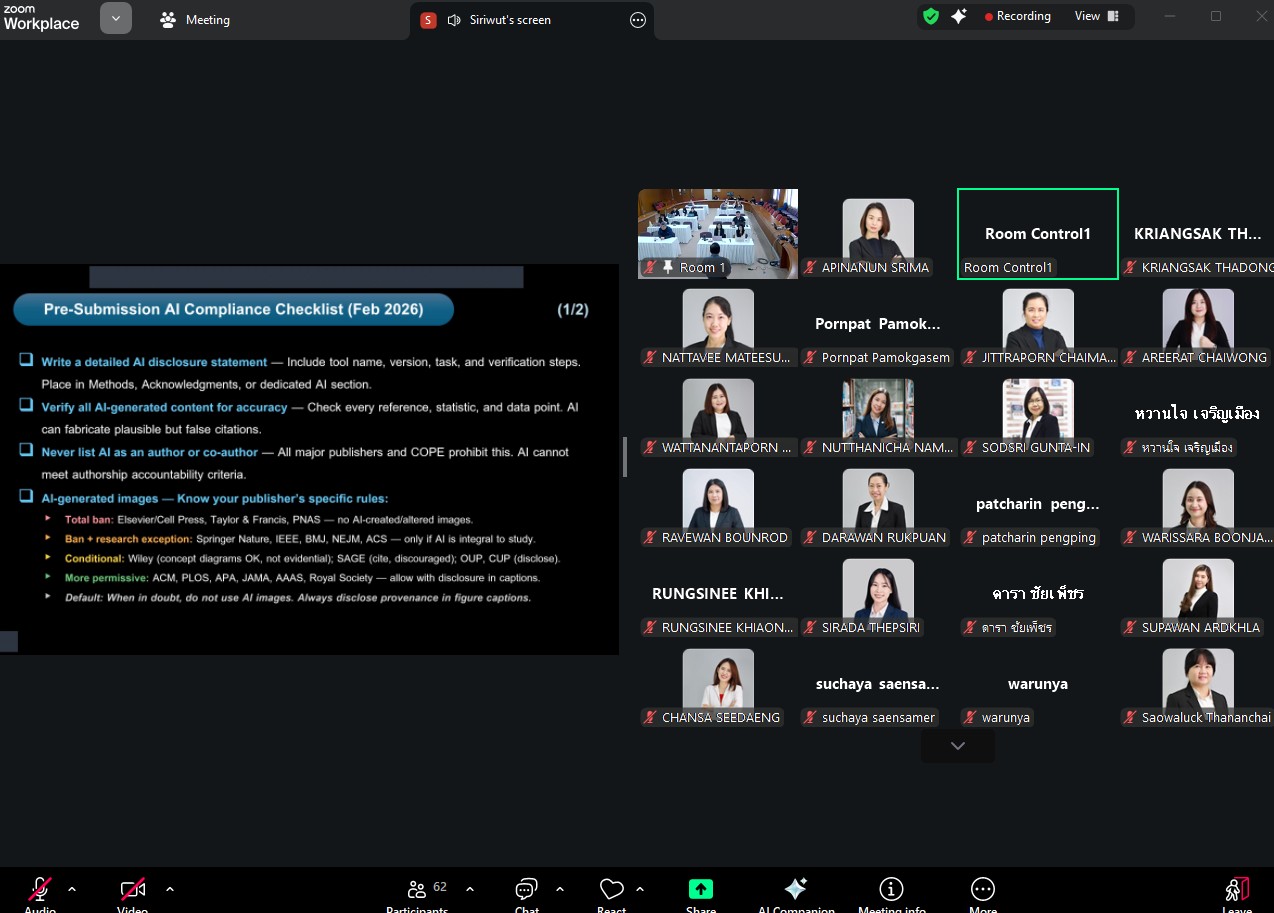Click the Leave meeting icon
This screenshot has width=1274, height=913.
[x=1237, y=889]
